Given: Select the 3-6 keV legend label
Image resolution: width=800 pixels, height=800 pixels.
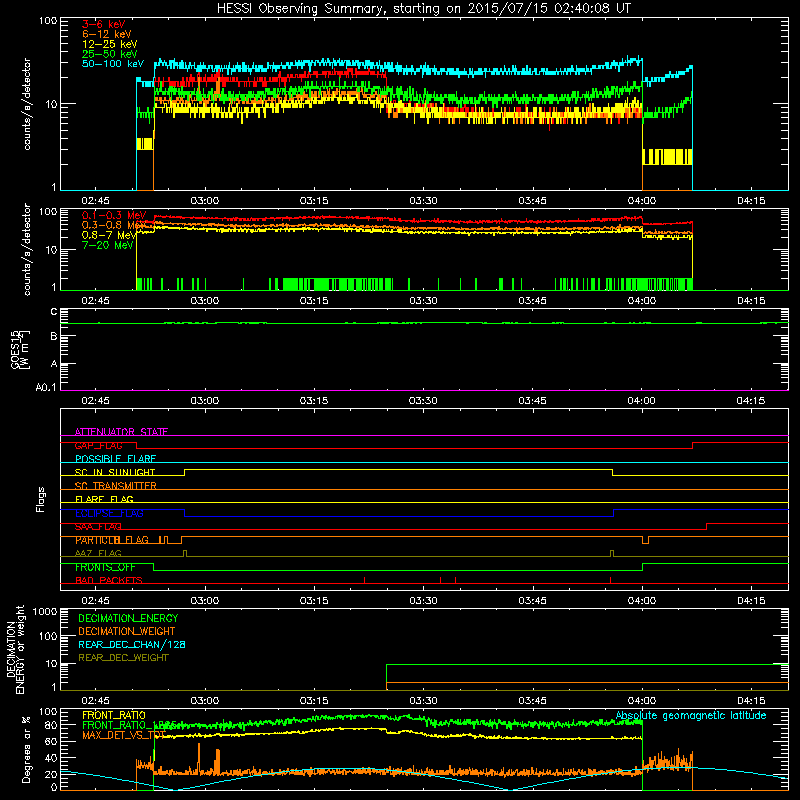Looking at the screenshot, I should click(x=103, y=24).
